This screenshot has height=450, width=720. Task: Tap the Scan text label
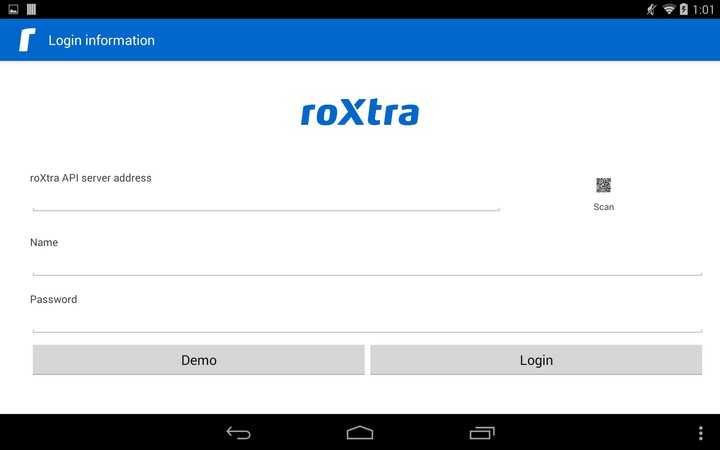(603, 207)
